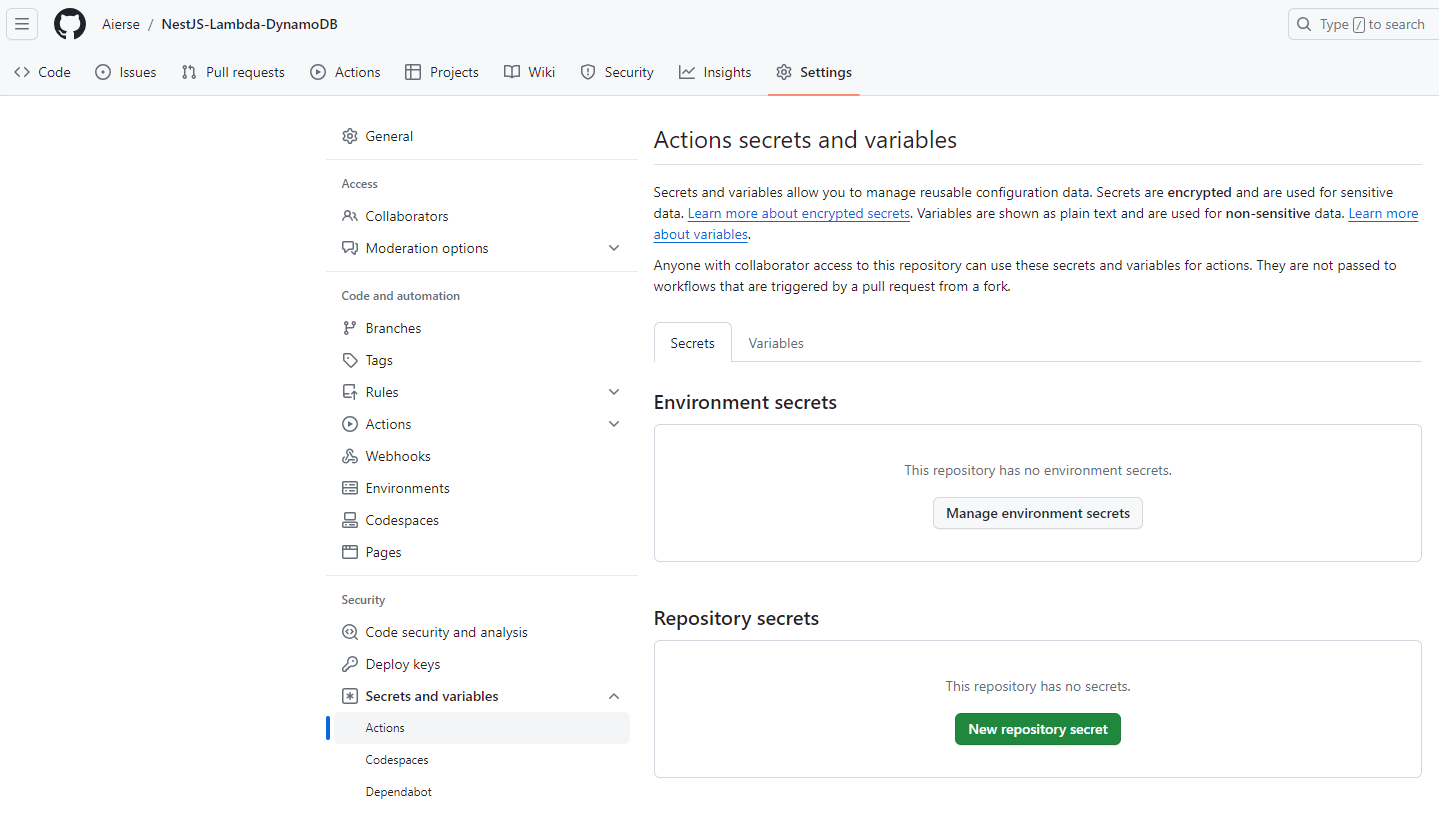Open the Projects repository tab
Viewport: 1439px width, 815px height.
pos(442,72)
